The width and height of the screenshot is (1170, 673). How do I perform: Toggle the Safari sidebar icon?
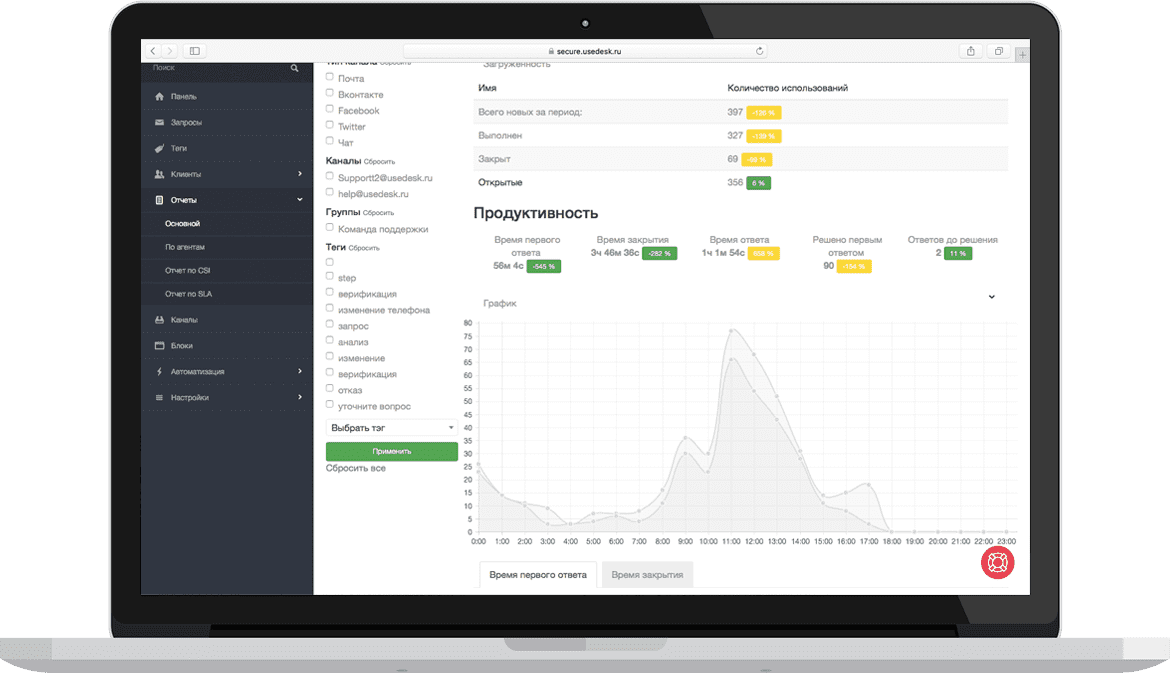(195, 51)
